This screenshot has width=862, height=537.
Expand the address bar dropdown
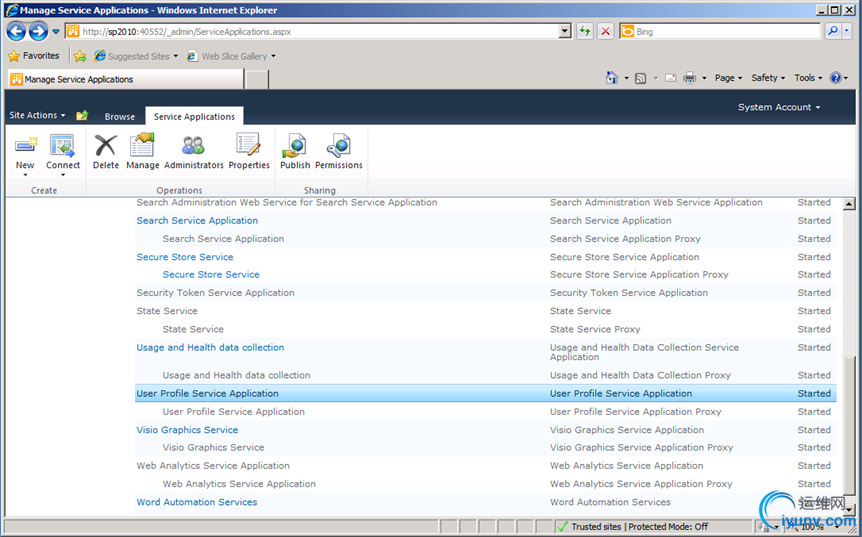pyautogui.click(x=565, y=31)
